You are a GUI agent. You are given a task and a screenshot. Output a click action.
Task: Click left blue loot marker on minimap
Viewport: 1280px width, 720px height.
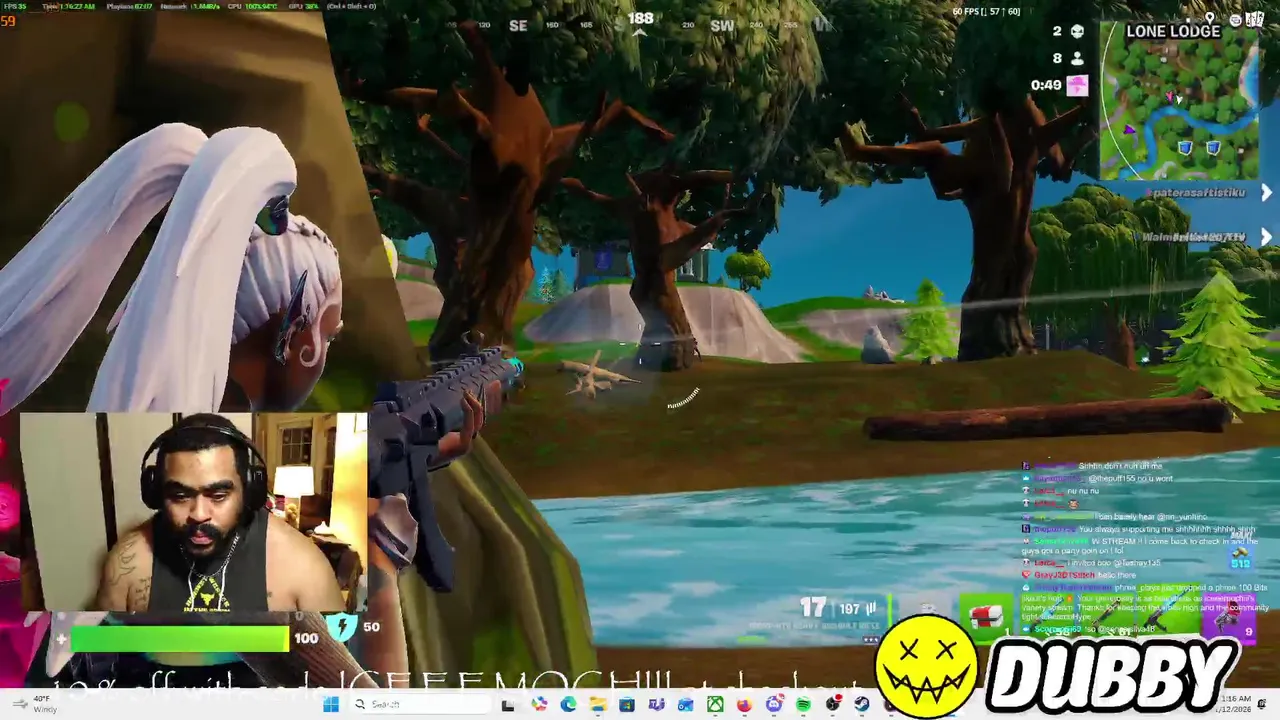(1185, 148)
